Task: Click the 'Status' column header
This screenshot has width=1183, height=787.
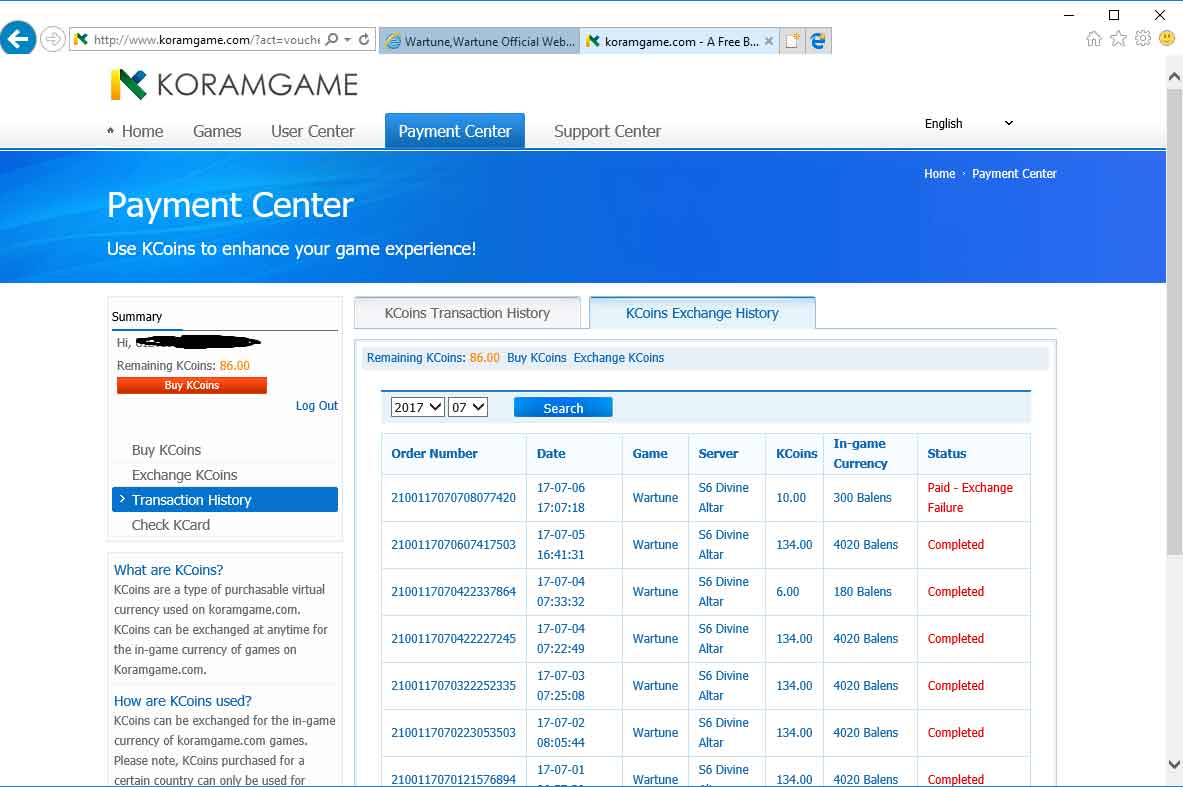Action: [x=946, y=453]
